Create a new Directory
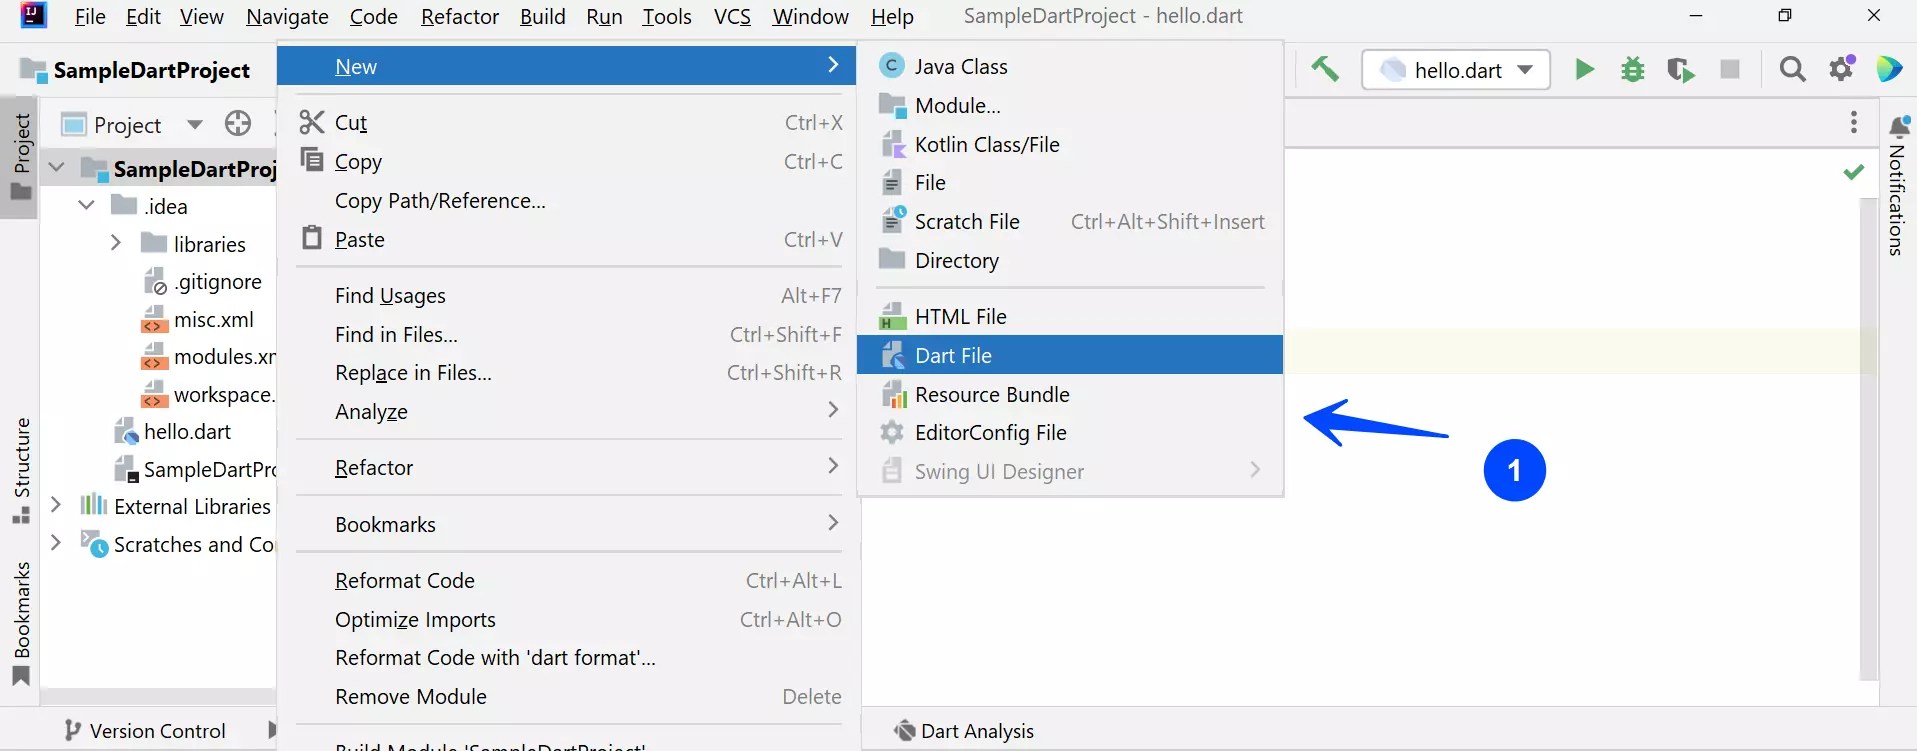 [1070, 260]
